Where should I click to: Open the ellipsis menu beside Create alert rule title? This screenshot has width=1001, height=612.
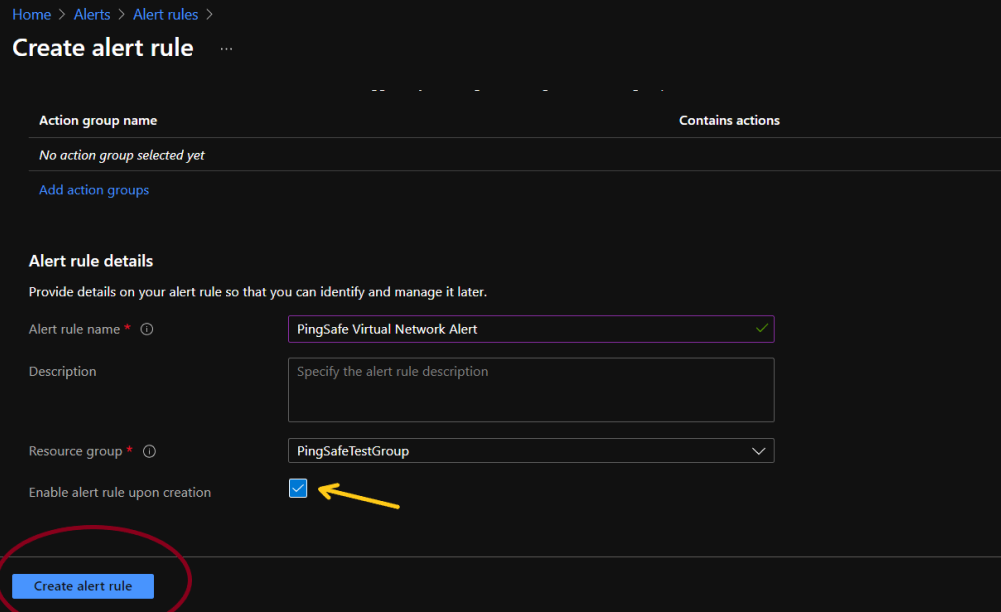226,48
